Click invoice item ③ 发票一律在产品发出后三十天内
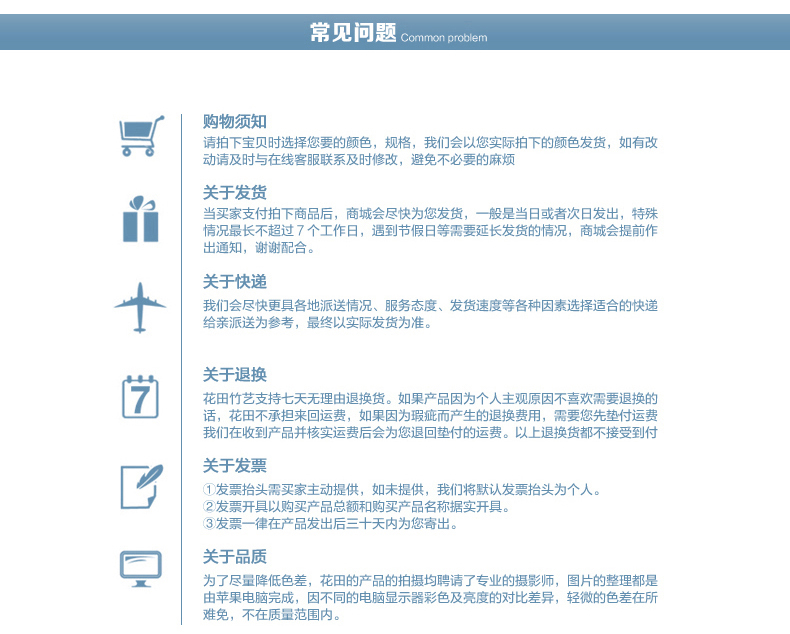 331,524
